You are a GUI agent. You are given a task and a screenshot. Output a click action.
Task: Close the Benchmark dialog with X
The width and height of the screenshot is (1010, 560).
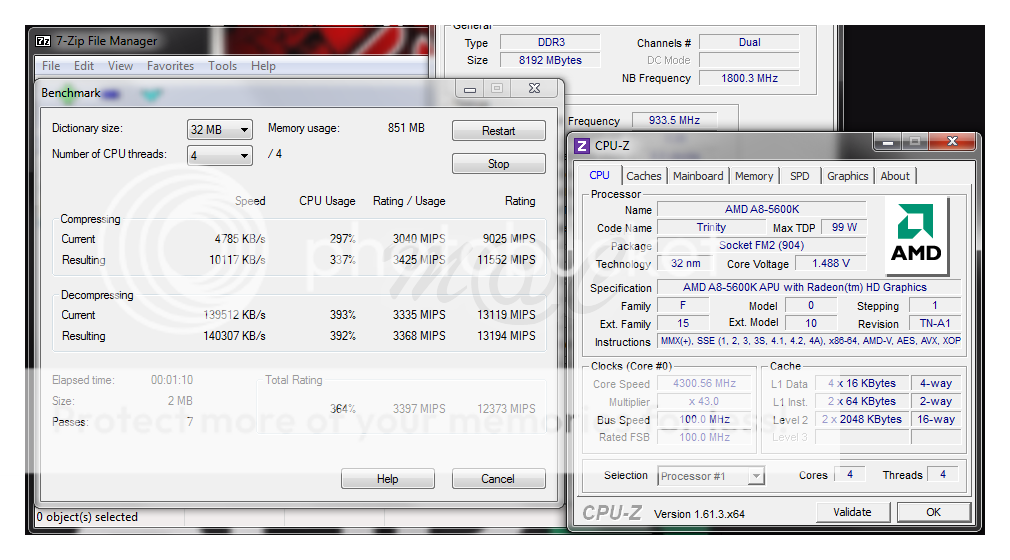pos(534,88)
